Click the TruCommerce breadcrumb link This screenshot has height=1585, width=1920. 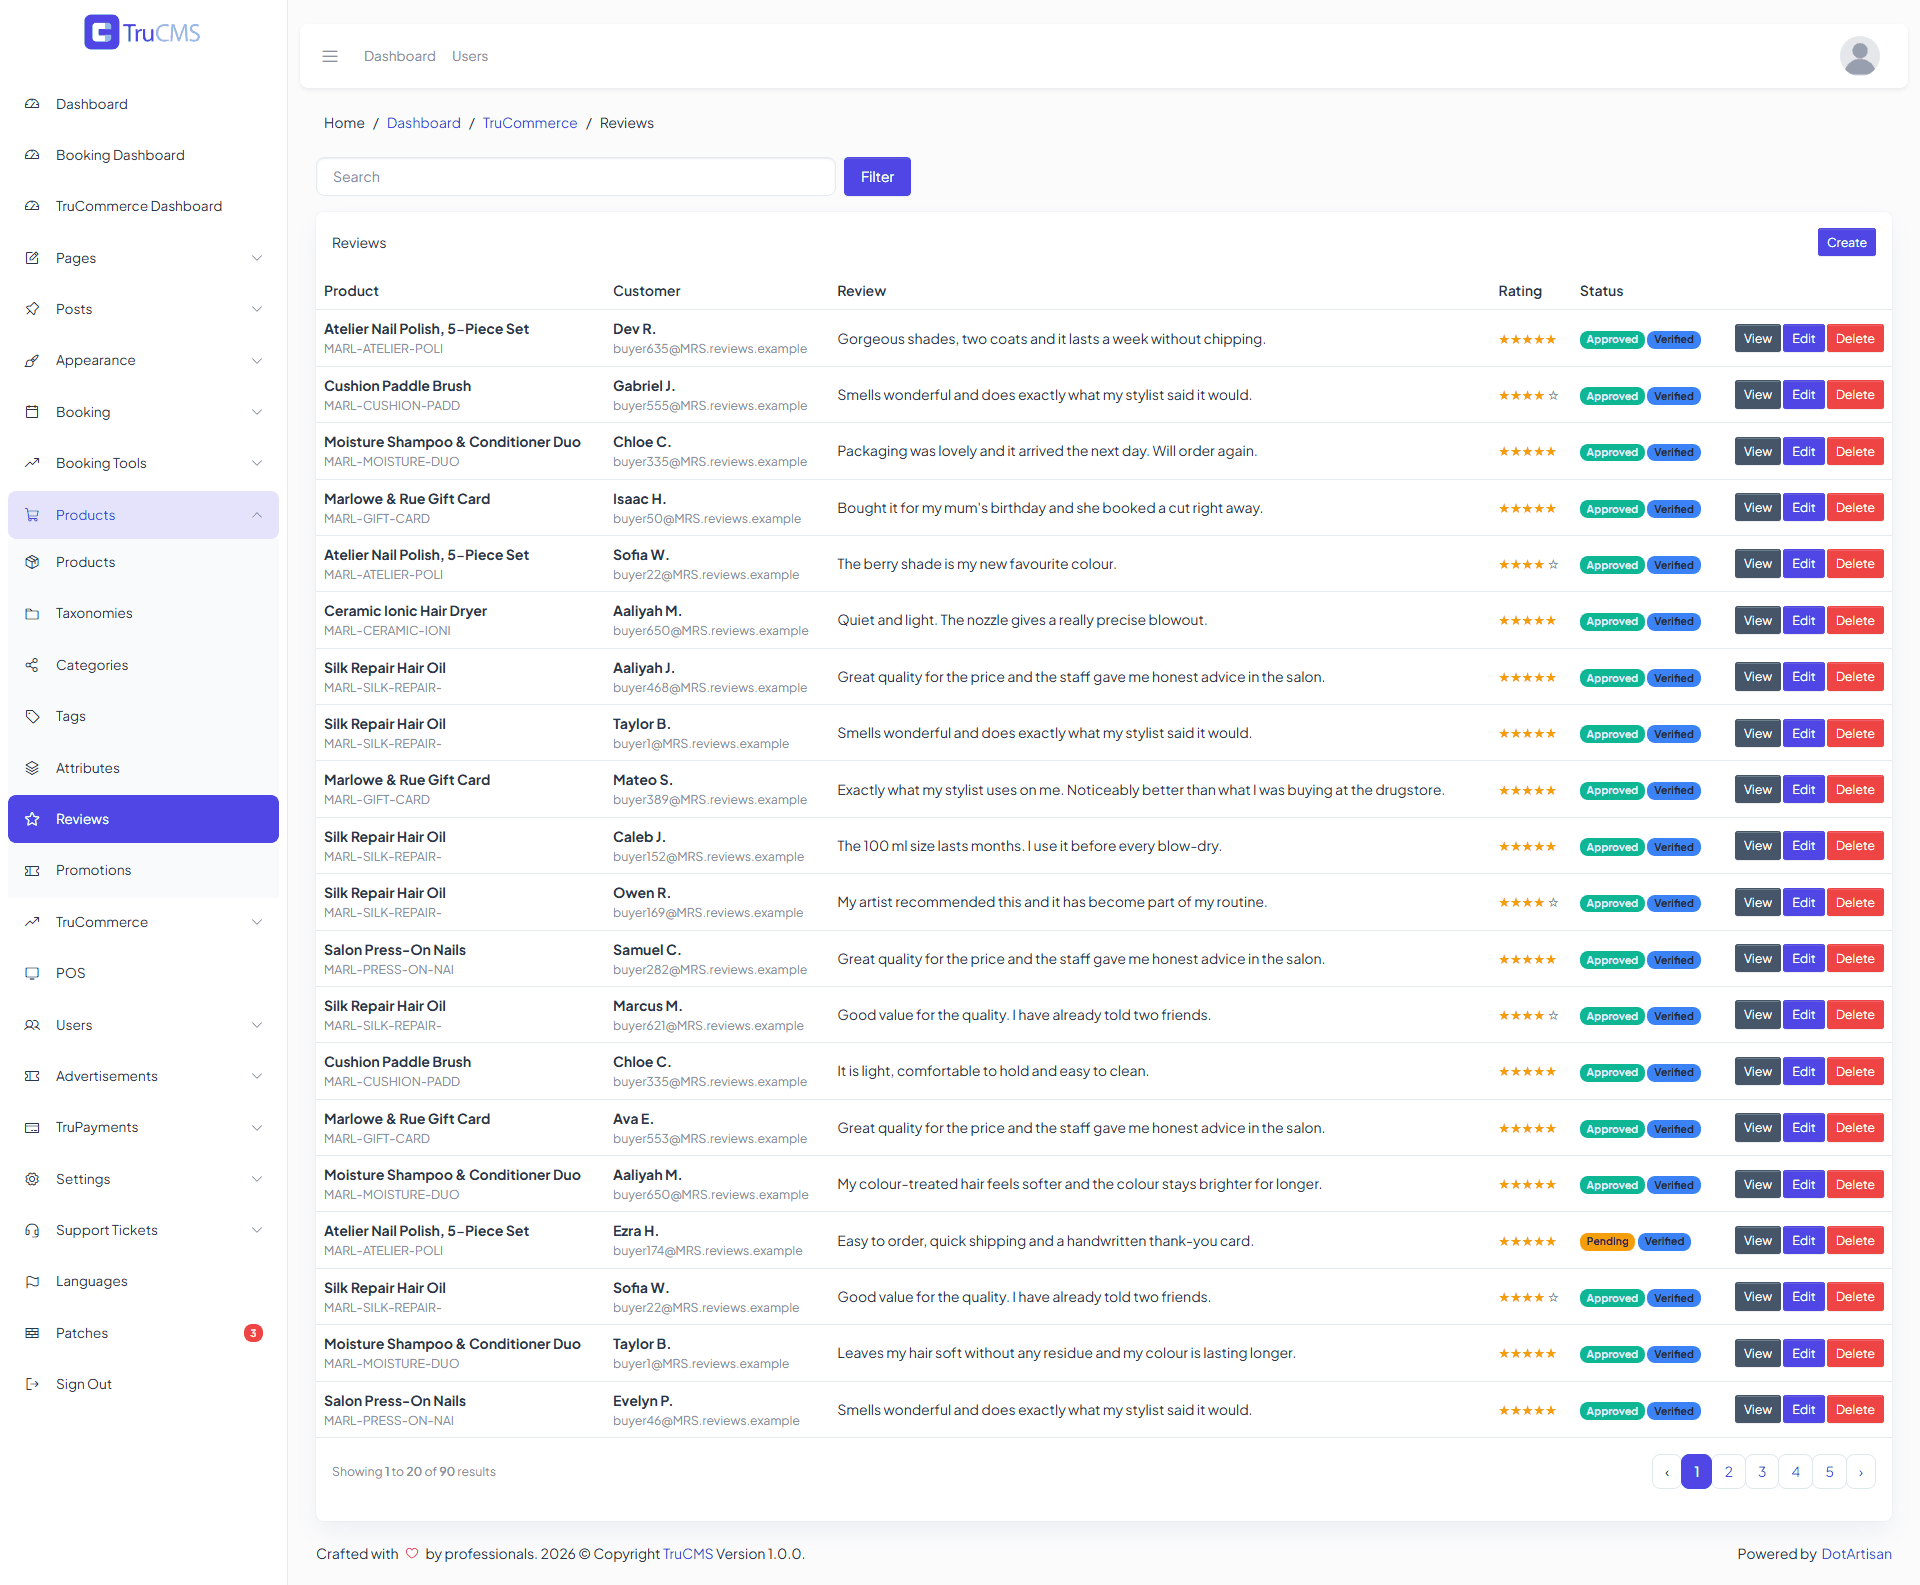click(x=530, y=123)
